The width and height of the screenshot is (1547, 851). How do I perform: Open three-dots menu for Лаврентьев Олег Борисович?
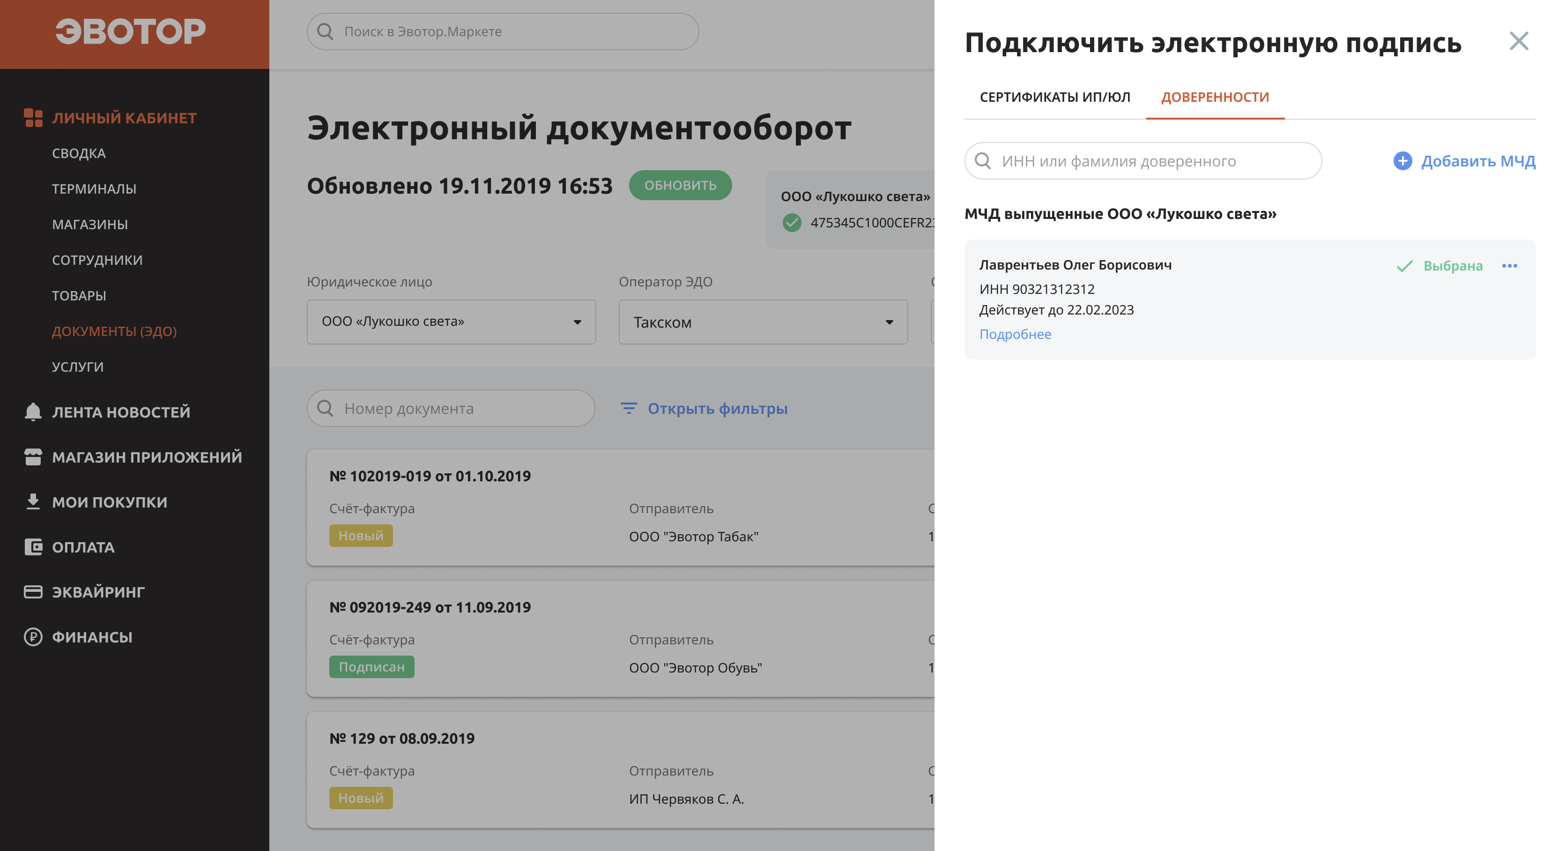coord(1510,266)
